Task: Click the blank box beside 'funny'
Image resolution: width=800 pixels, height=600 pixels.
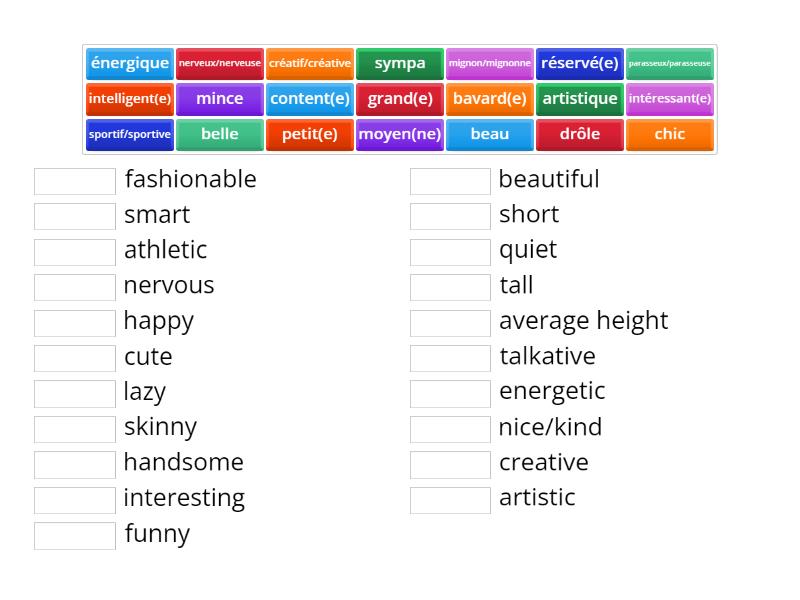Action: click(x=75, y=535)
